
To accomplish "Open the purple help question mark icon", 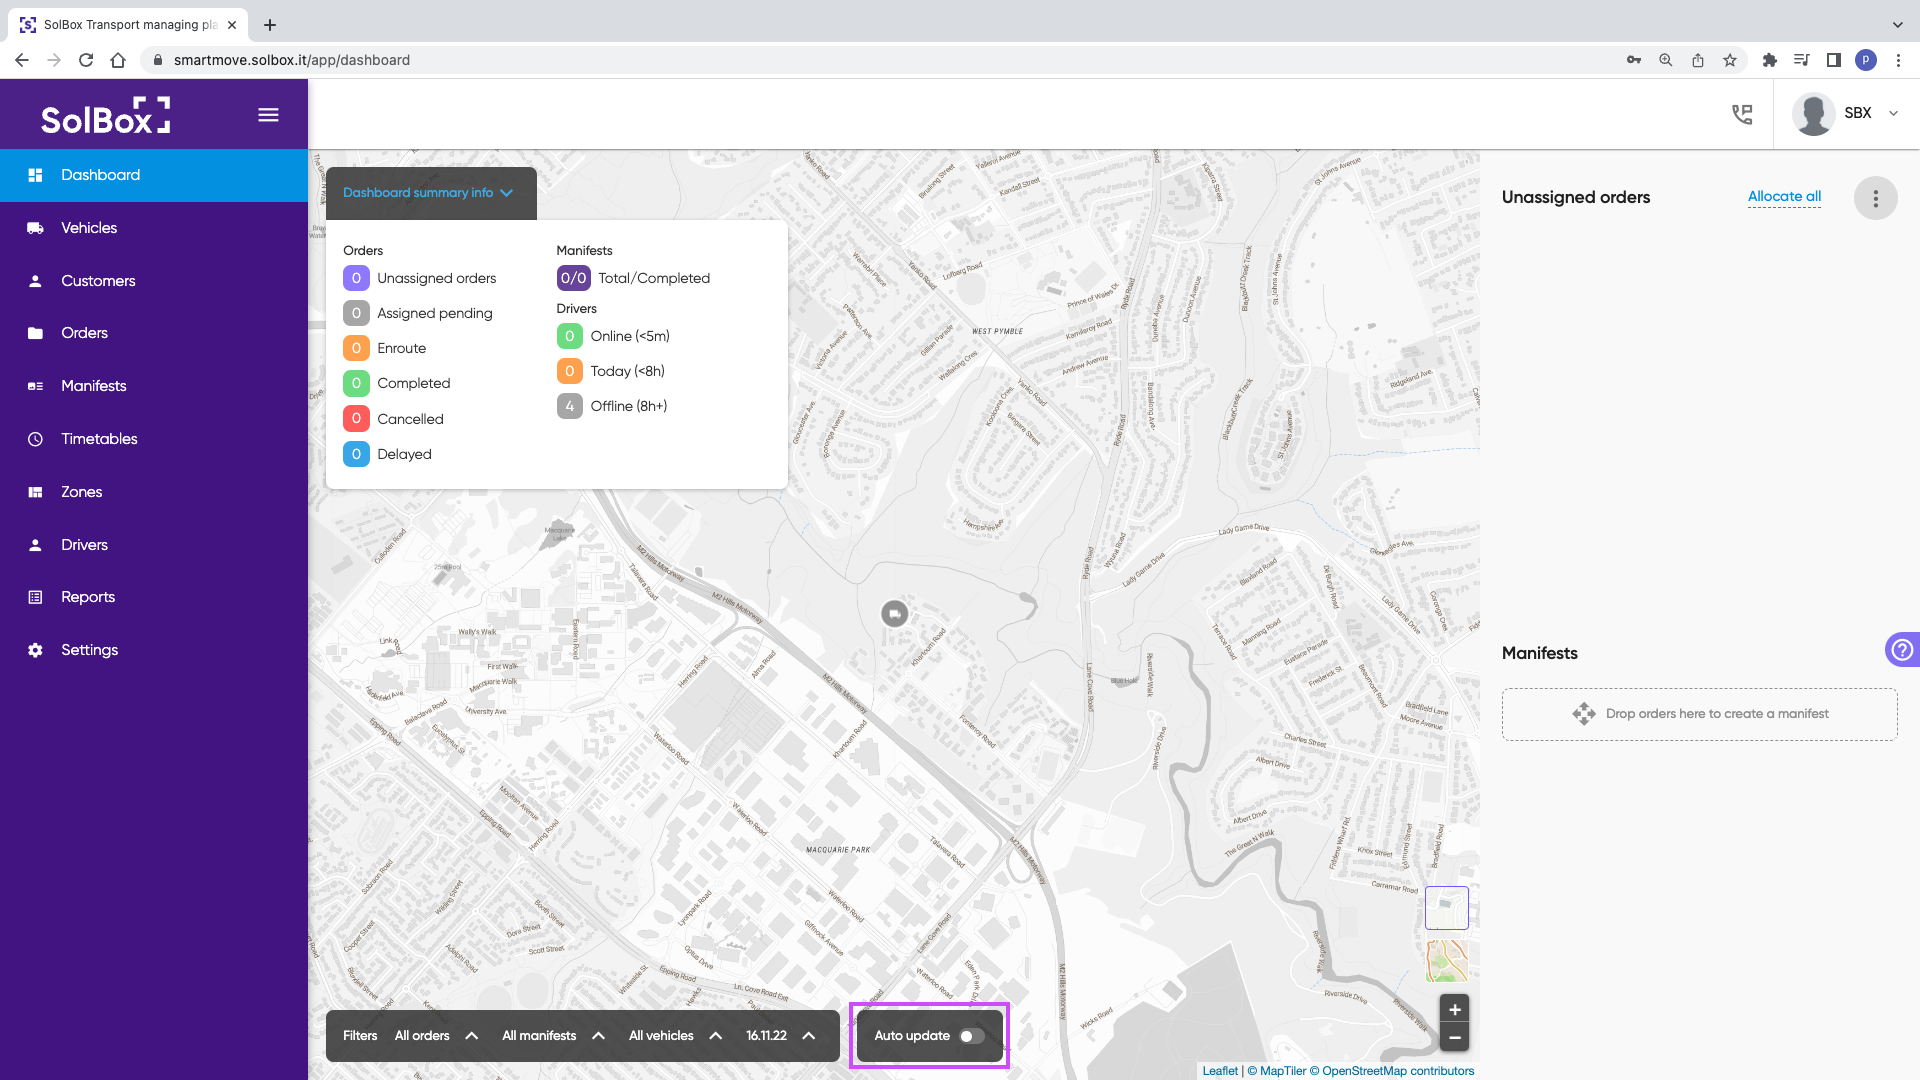I will pos(1903,649).
